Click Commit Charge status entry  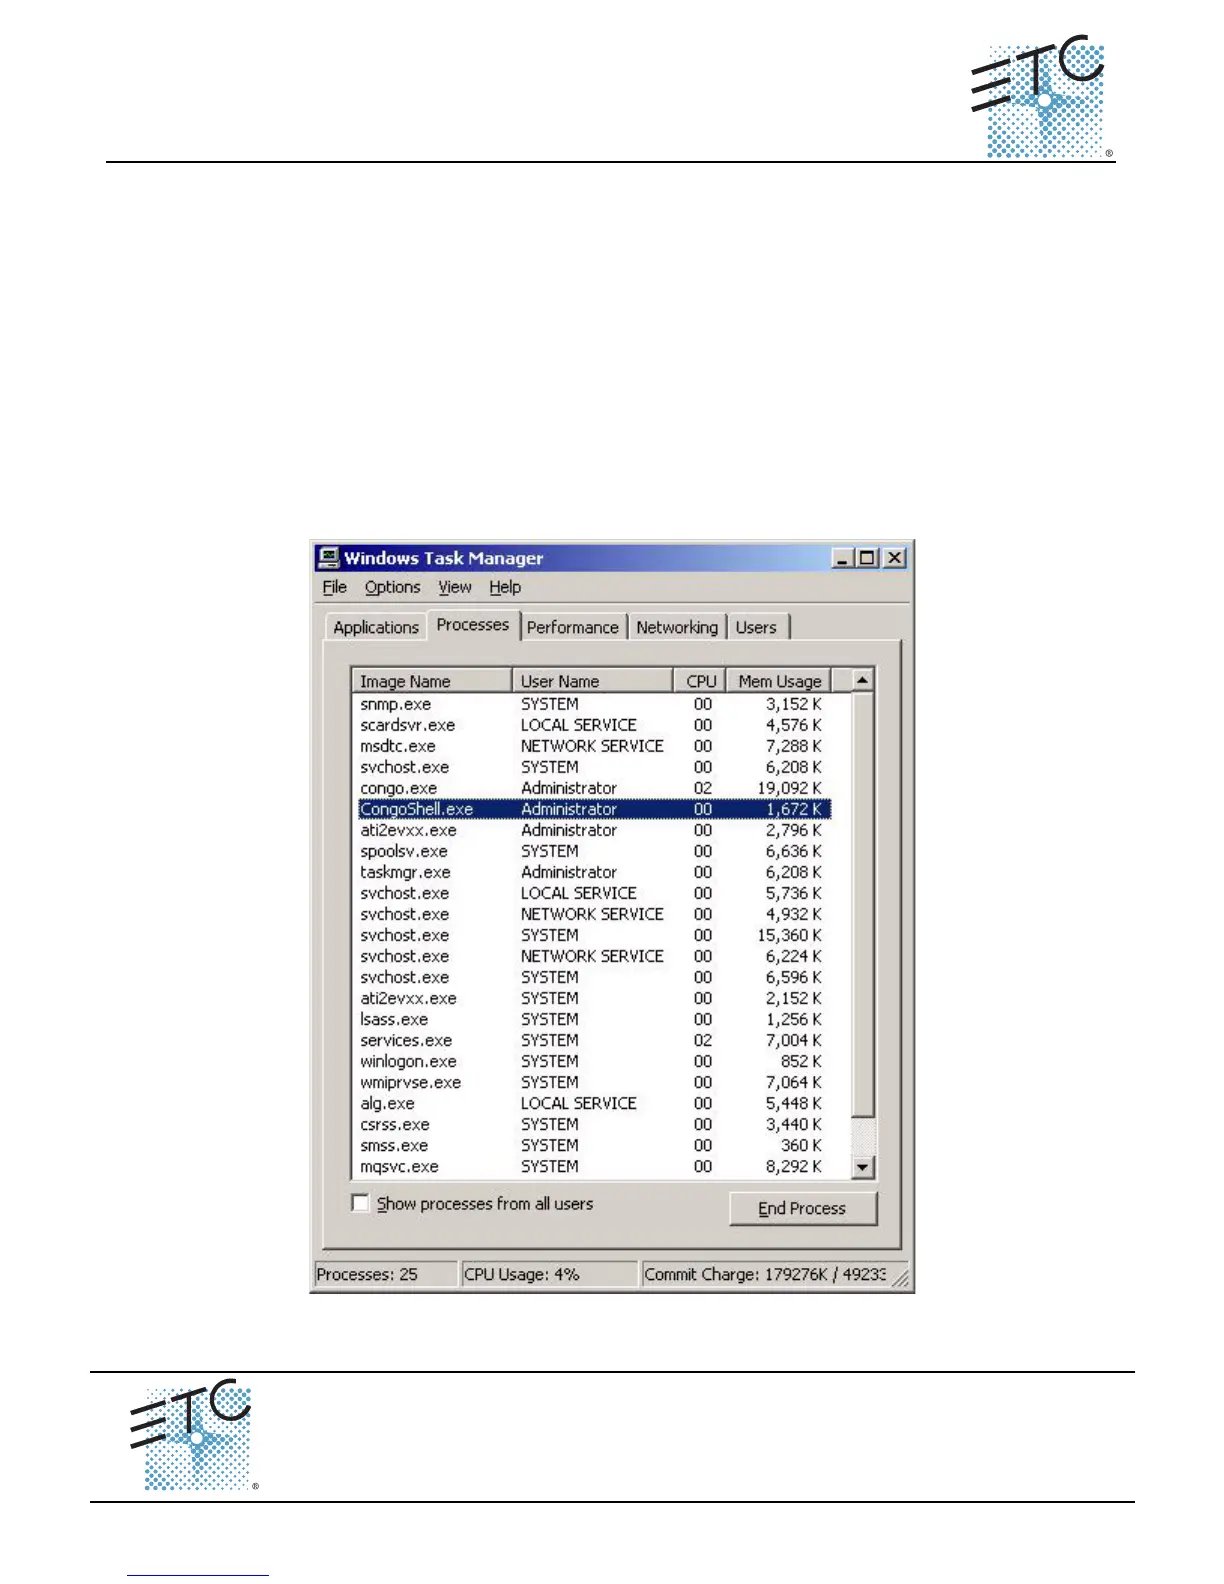pos(765,1274)
